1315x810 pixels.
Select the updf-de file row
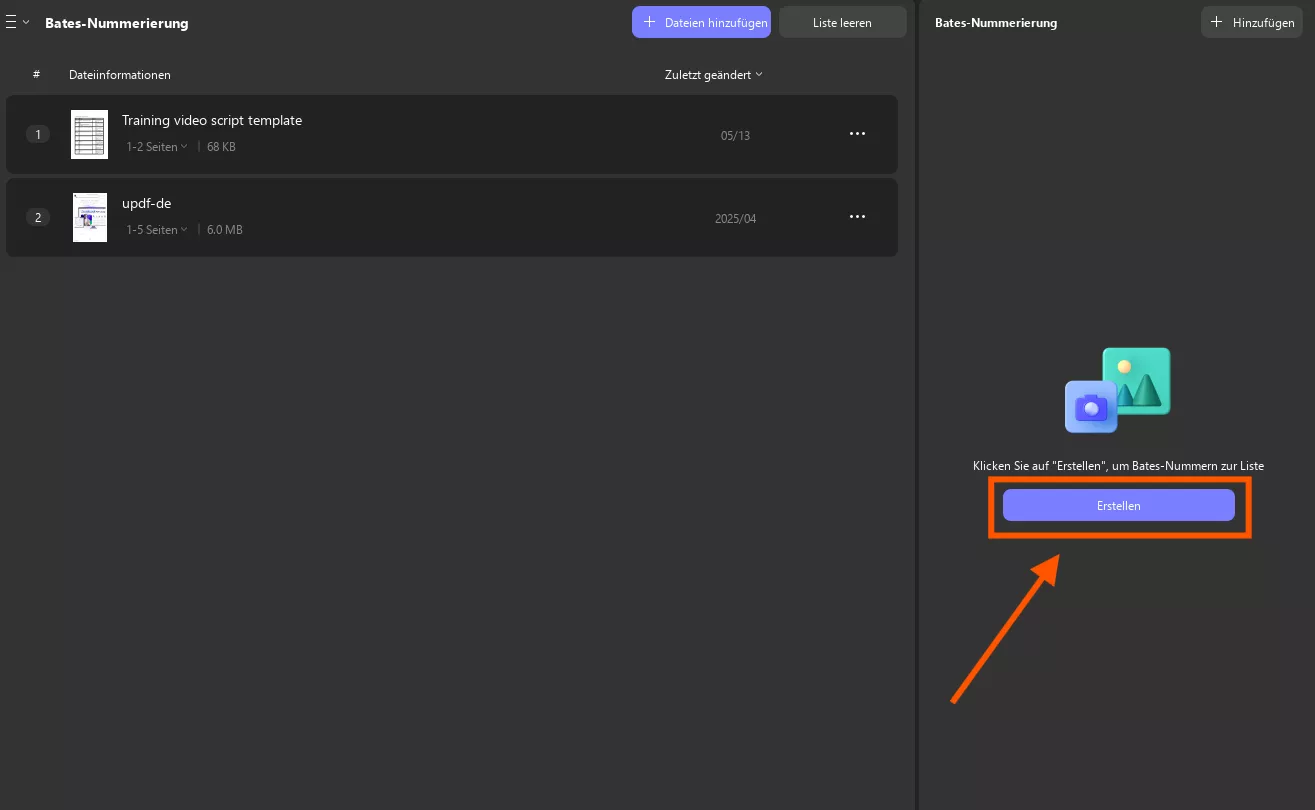450,217
